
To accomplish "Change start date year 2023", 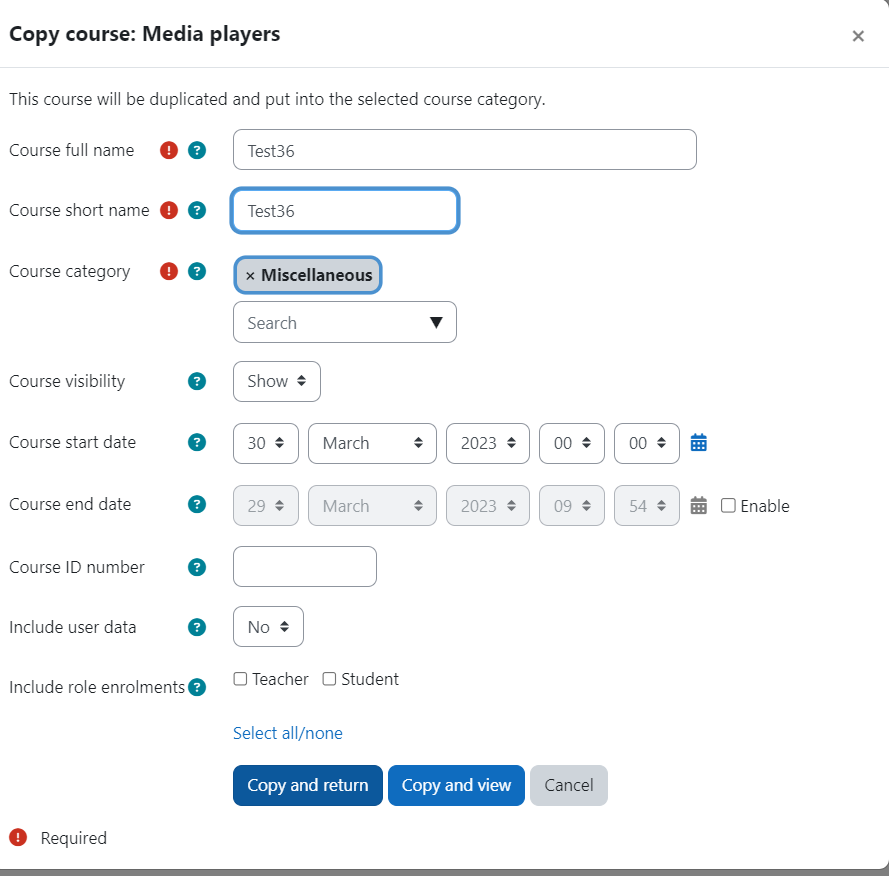I will (x=488, y=443).
